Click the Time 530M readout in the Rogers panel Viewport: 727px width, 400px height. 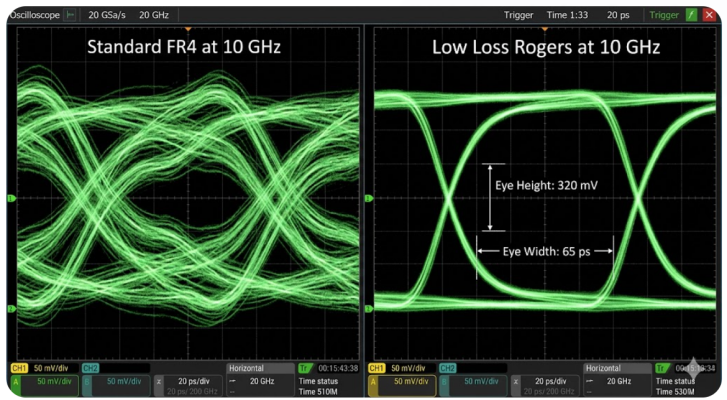(x=675, y=392)
